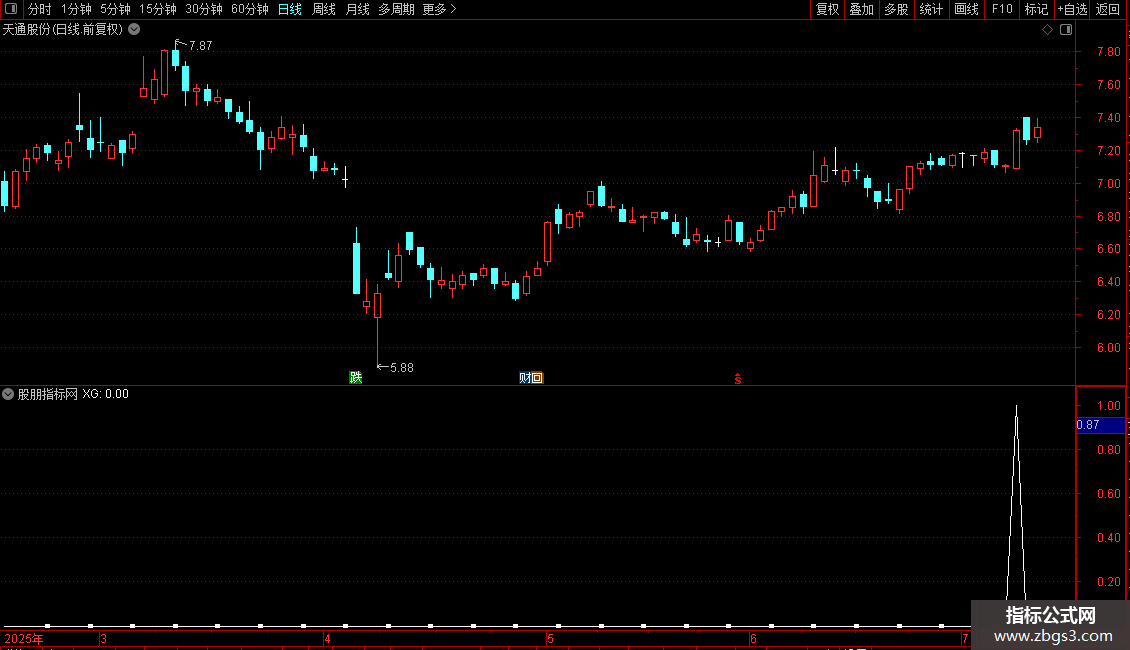Image resolution: width=1130 pixels, height=650 pixels.
Task: Click month 4 marker on time axis
Action: (x=327, y=638)
